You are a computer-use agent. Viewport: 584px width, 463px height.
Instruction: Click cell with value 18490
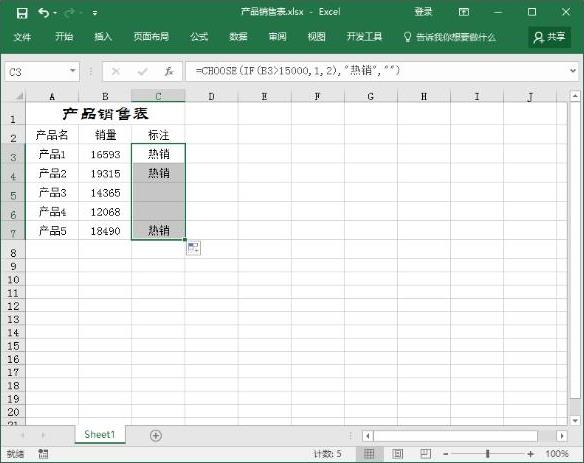click(105, 231)
